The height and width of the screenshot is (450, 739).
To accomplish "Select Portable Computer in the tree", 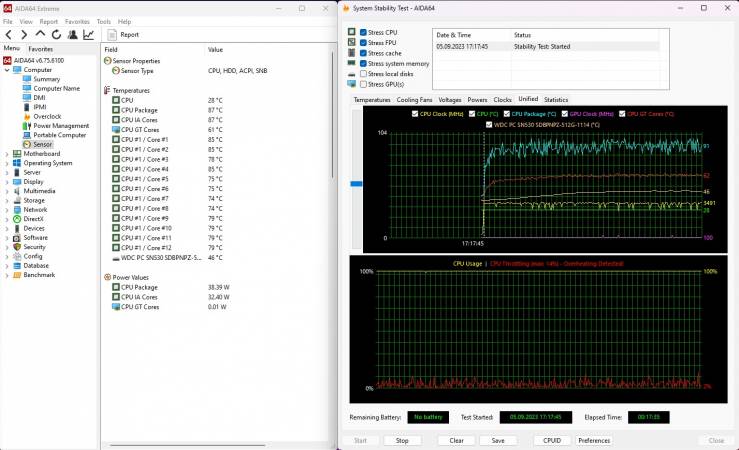I will [59, 135].
